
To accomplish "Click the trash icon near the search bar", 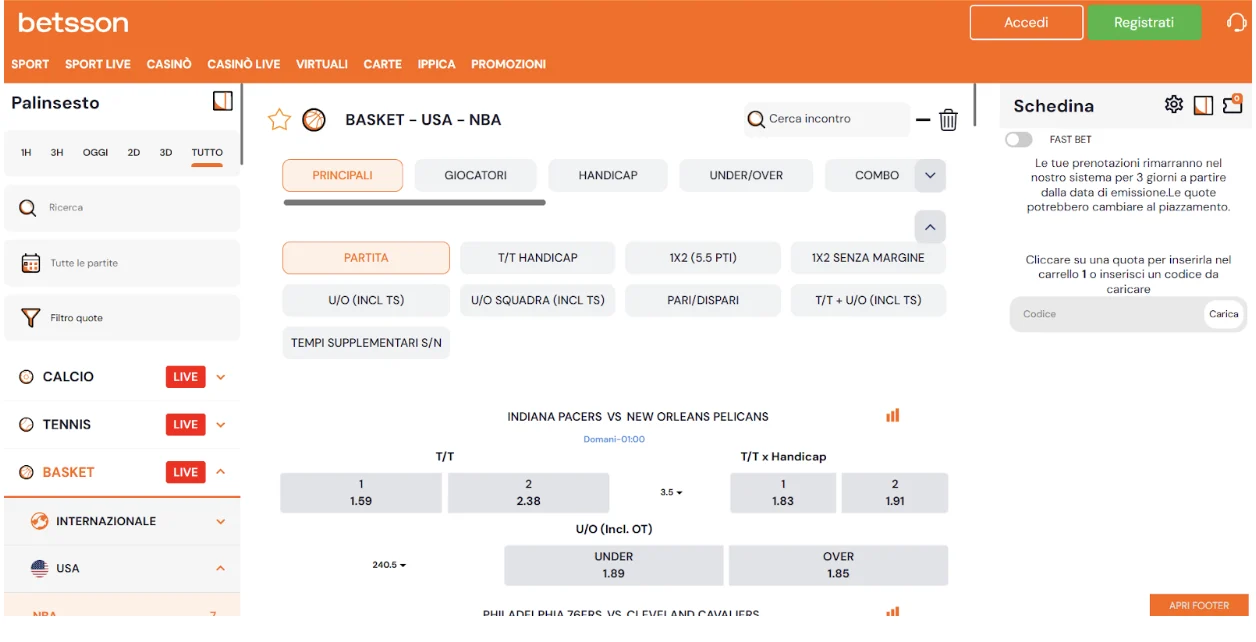I will 948,119.
